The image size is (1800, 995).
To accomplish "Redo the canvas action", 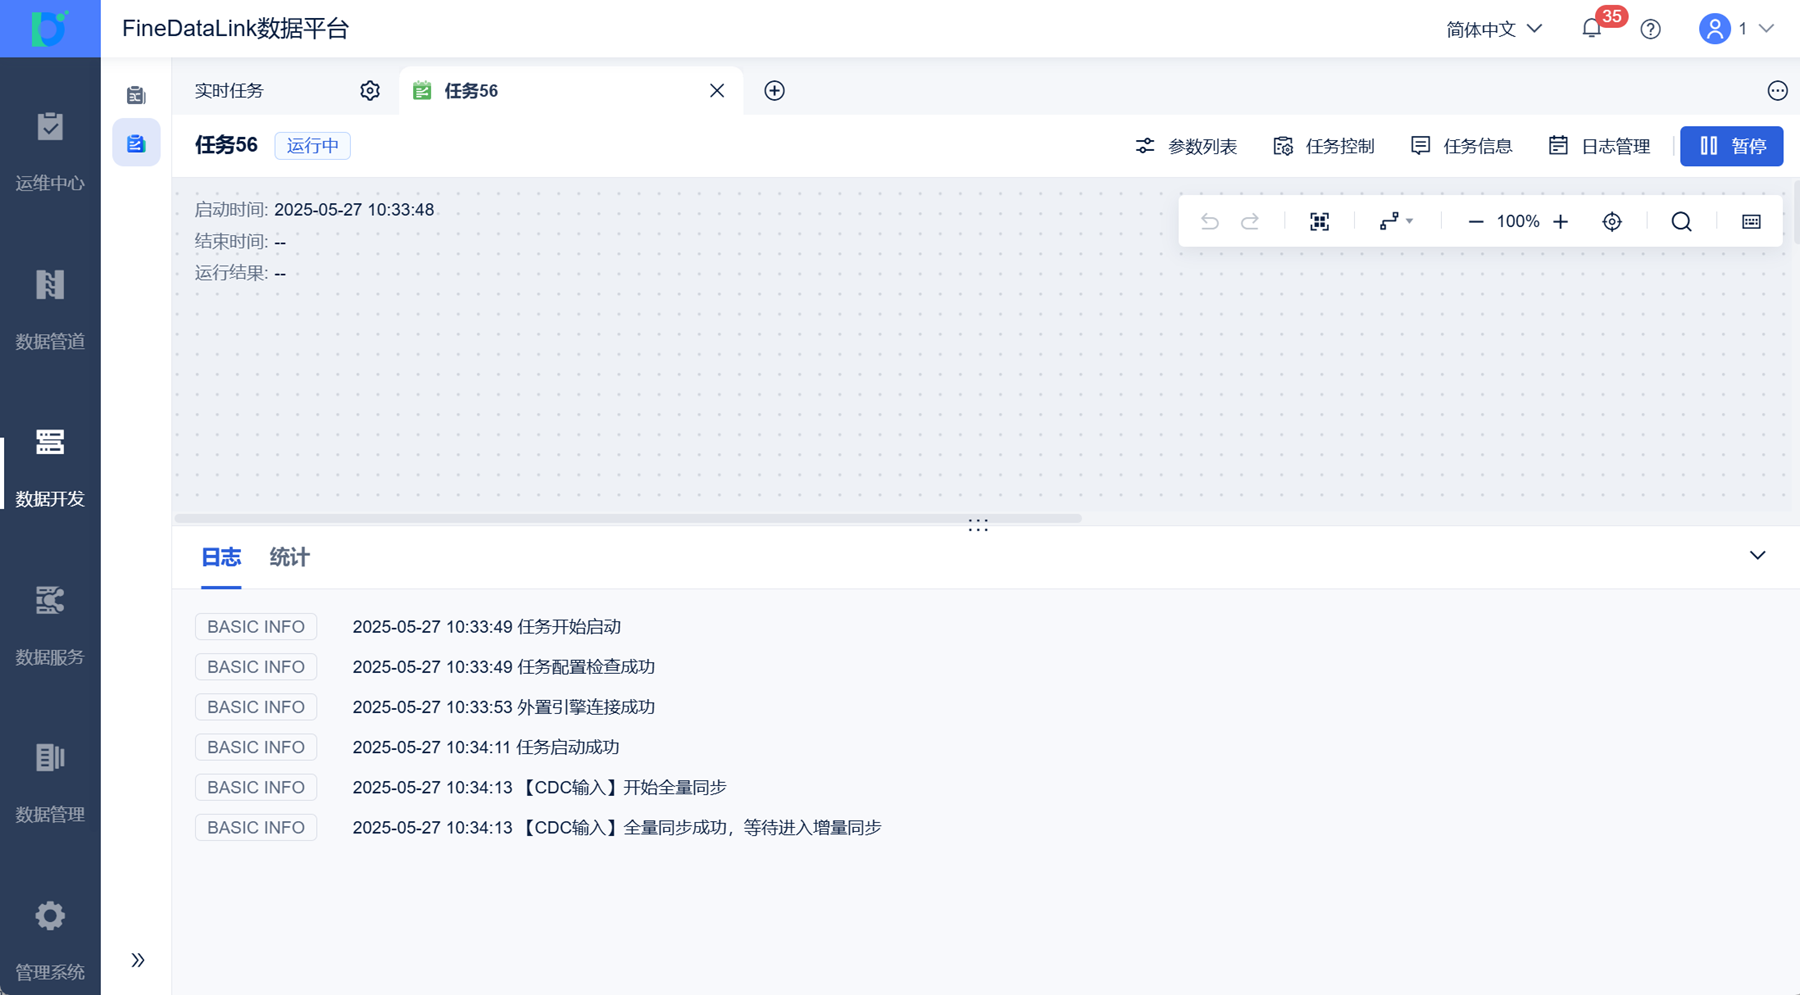I will coord(1250,221).
